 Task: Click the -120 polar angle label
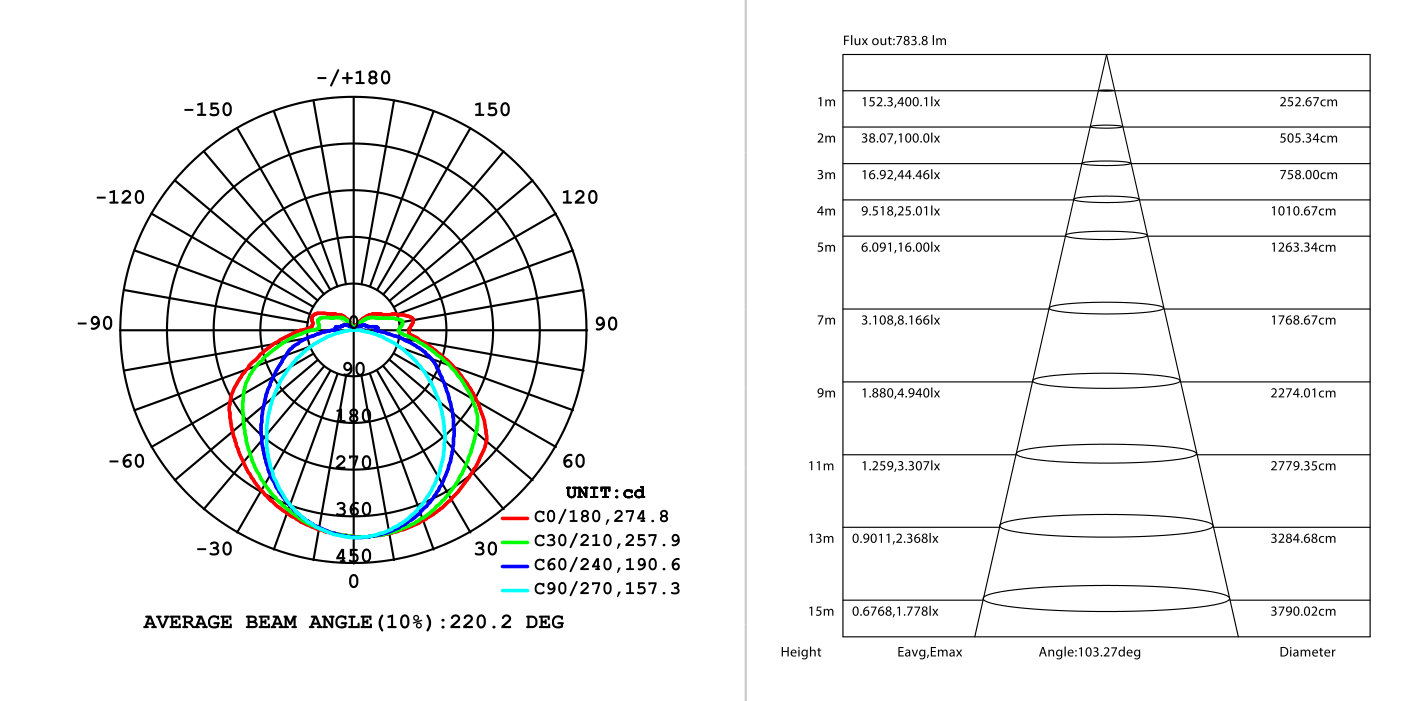pos(120,197)
